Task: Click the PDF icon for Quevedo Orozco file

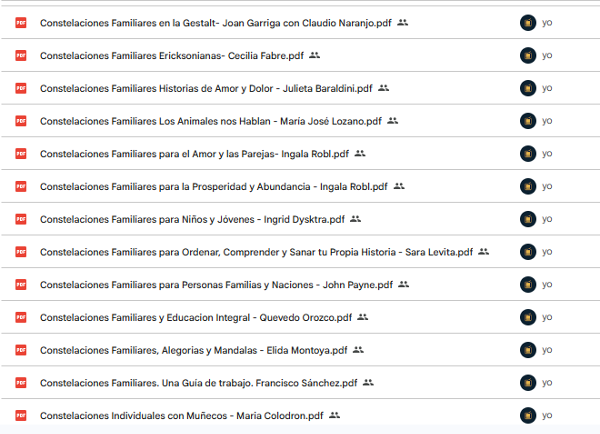Action: pos(21,317)
